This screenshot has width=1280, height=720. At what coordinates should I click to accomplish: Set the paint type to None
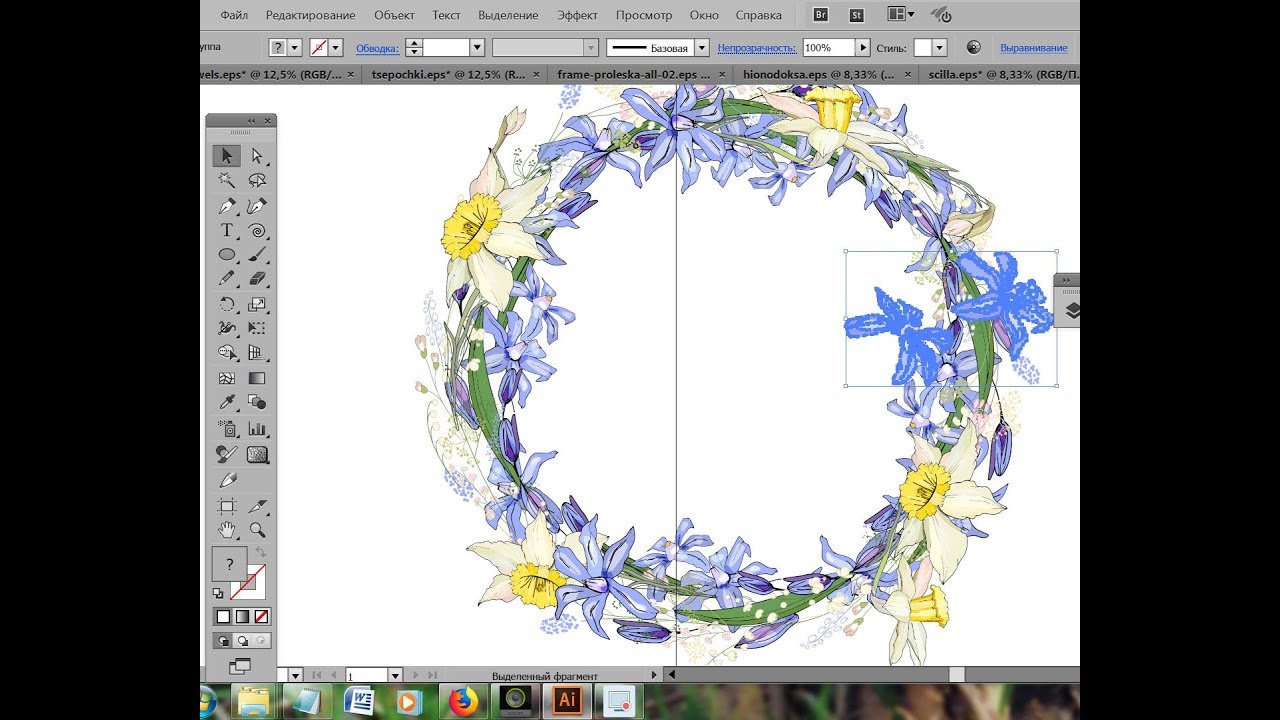point(261,616)
